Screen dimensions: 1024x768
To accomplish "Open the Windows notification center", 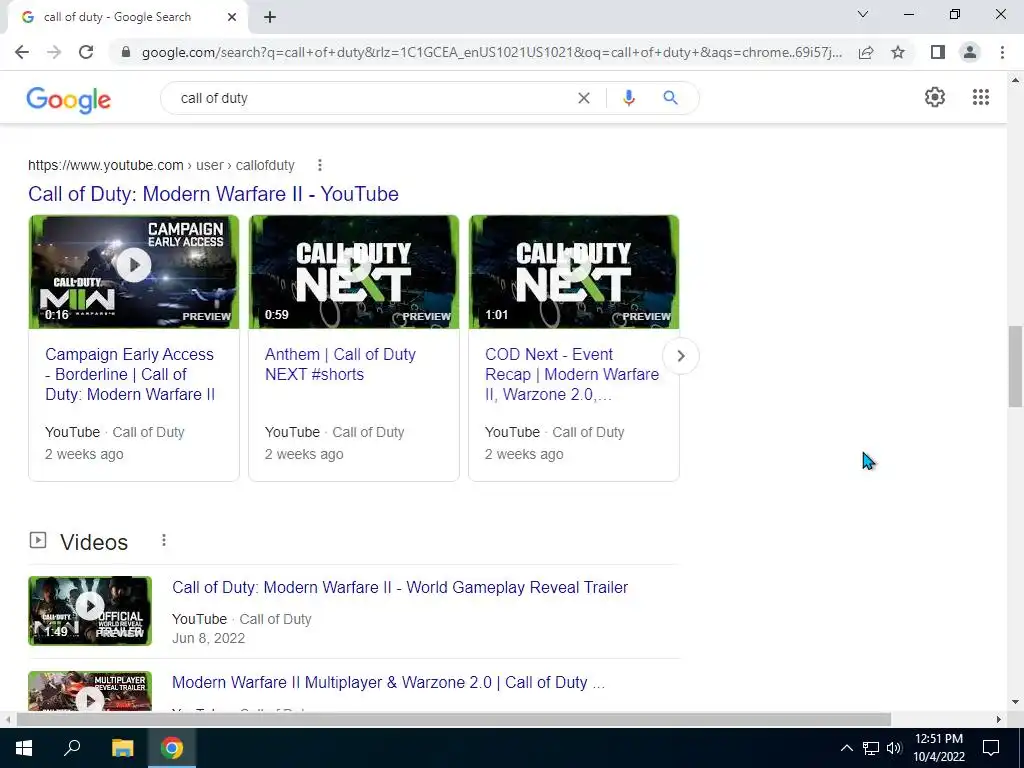I will click(x=991, y=748).
